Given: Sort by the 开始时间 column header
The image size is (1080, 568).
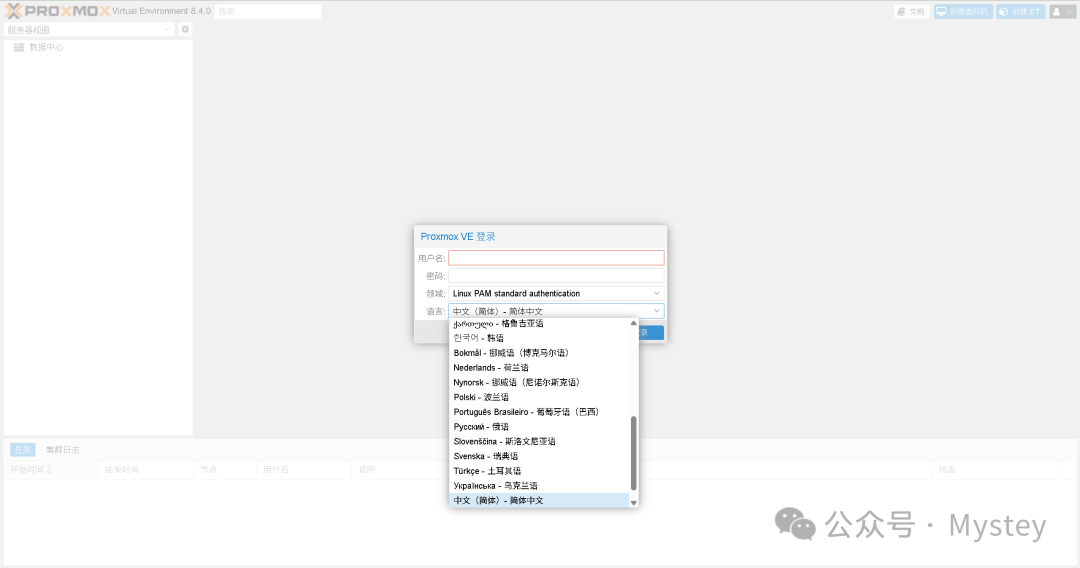Looking at the screenshot, I should [51, 470].
